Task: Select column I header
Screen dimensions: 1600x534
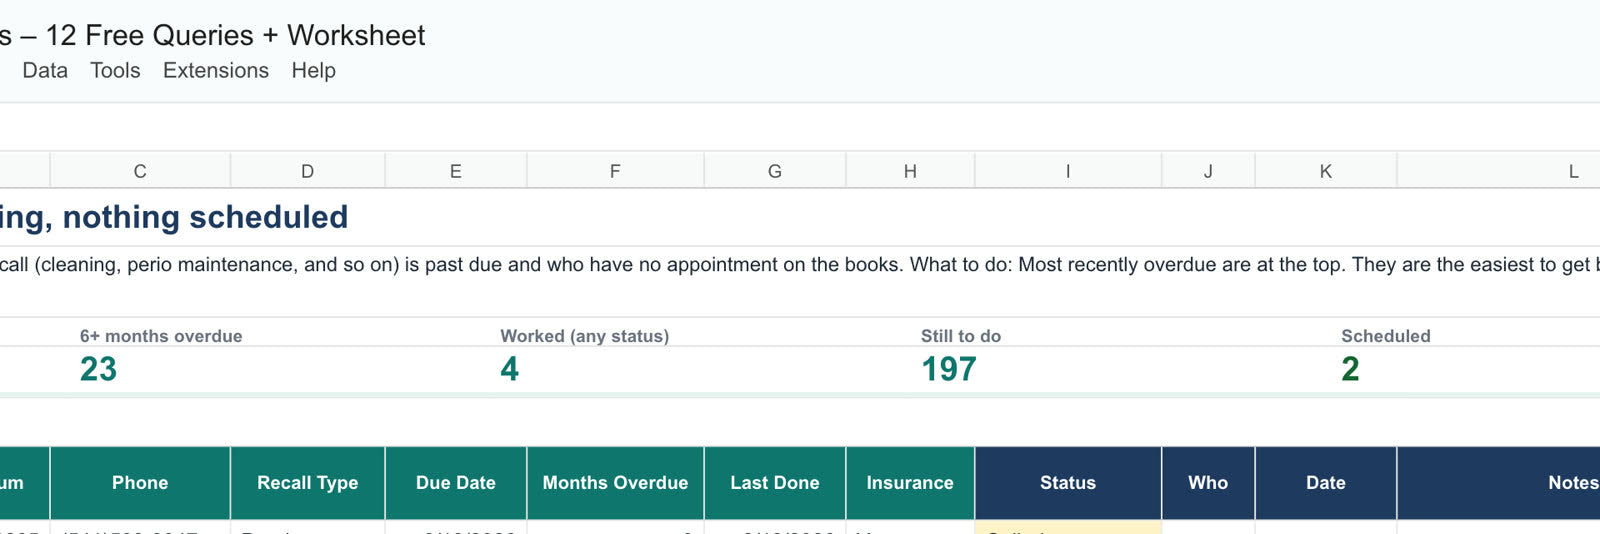Action: click(x=1068, y=171)
